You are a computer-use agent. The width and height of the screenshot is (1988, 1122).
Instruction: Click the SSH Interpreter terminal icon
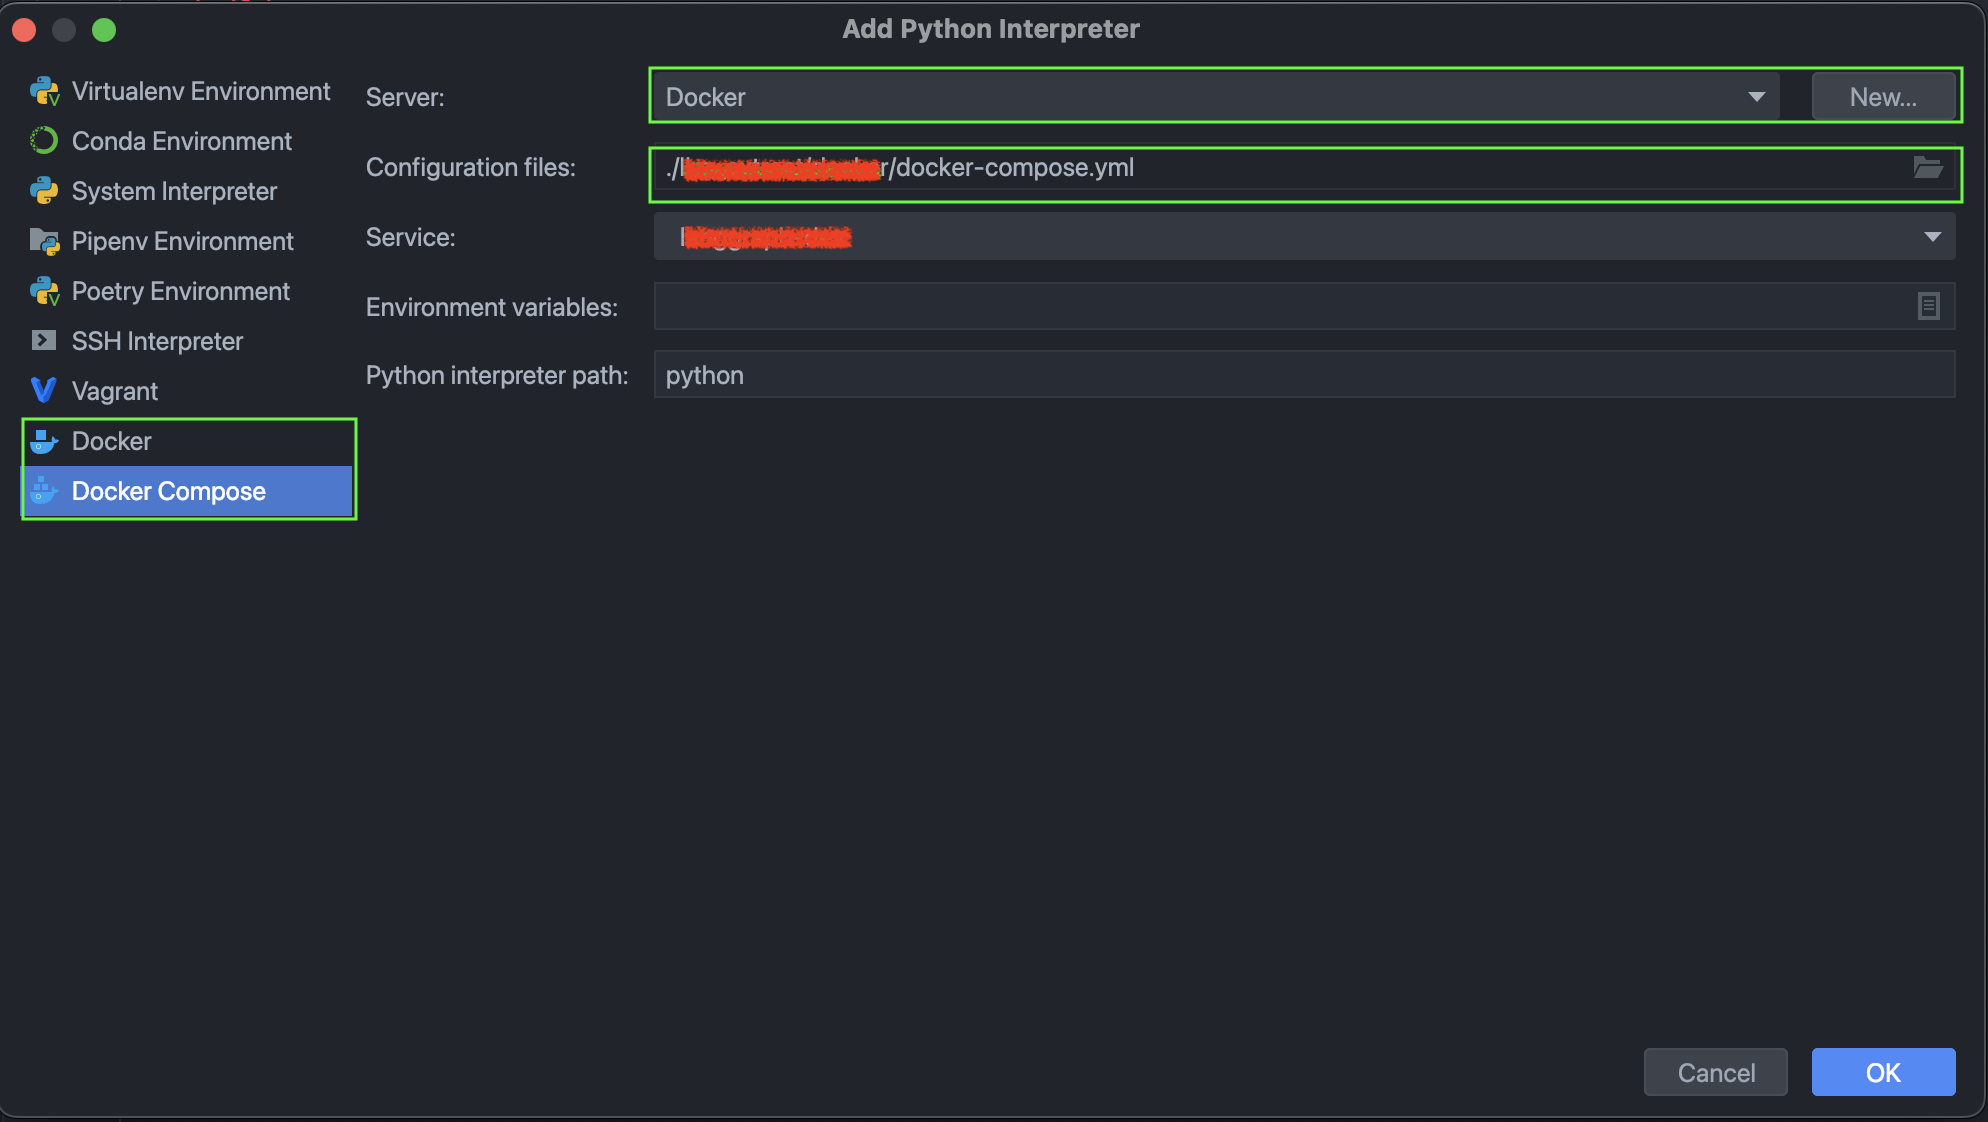coord(44,341)
